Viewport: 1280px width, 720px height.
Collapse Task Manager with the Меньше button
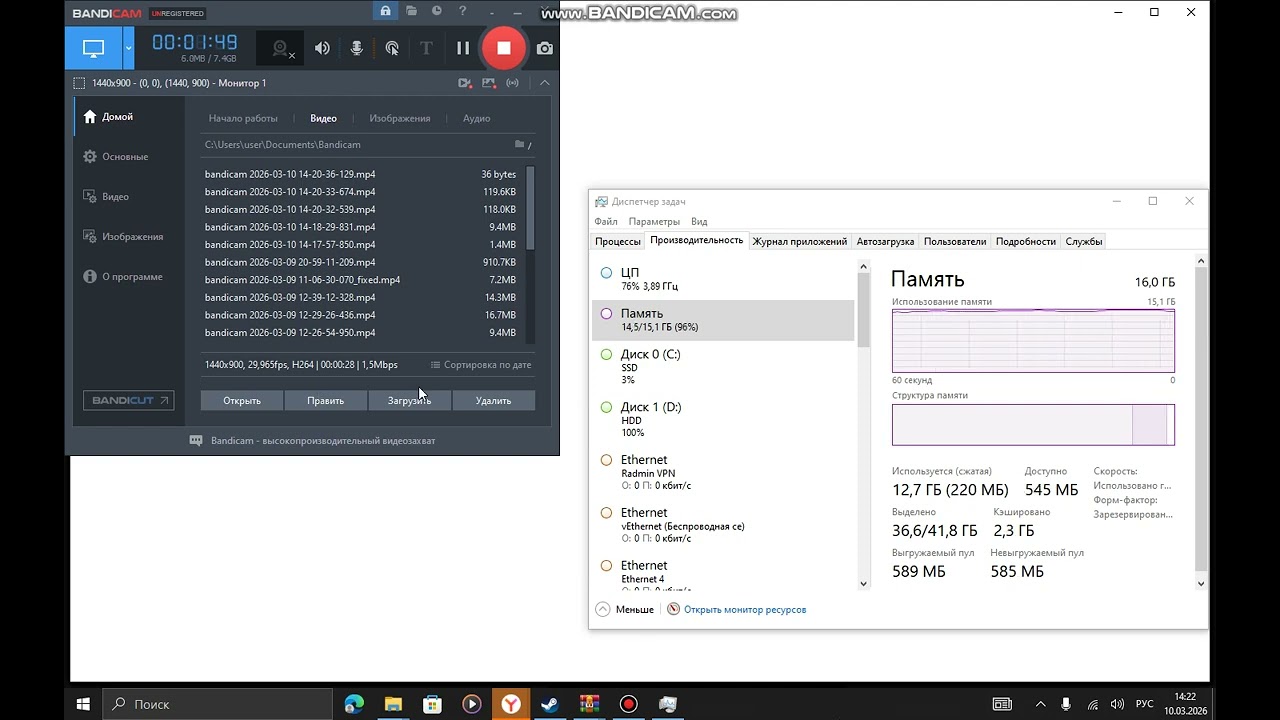click(x=625, y=609)
